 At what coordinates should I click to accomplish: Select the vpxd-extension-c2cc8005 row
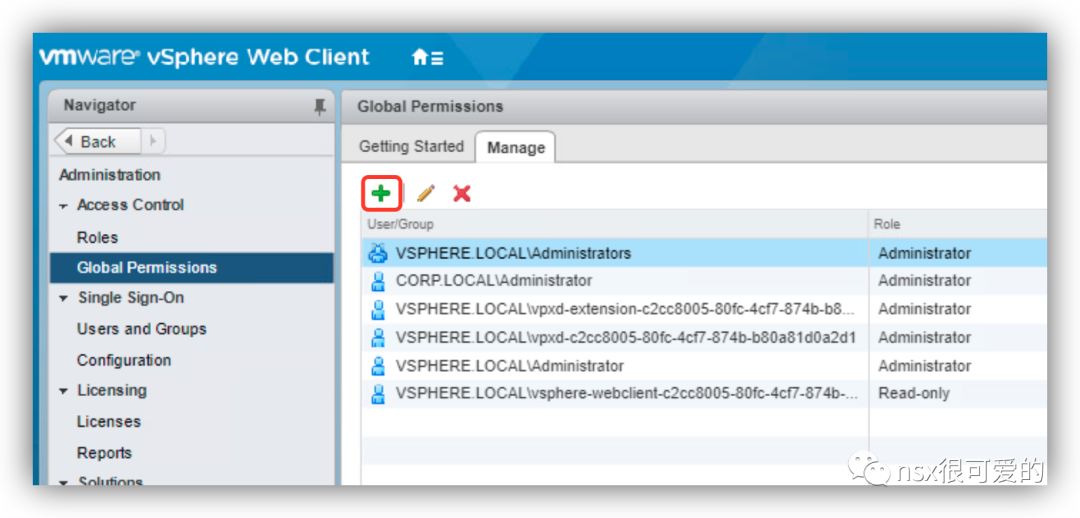pyautogui.click(x=704, y=309)
